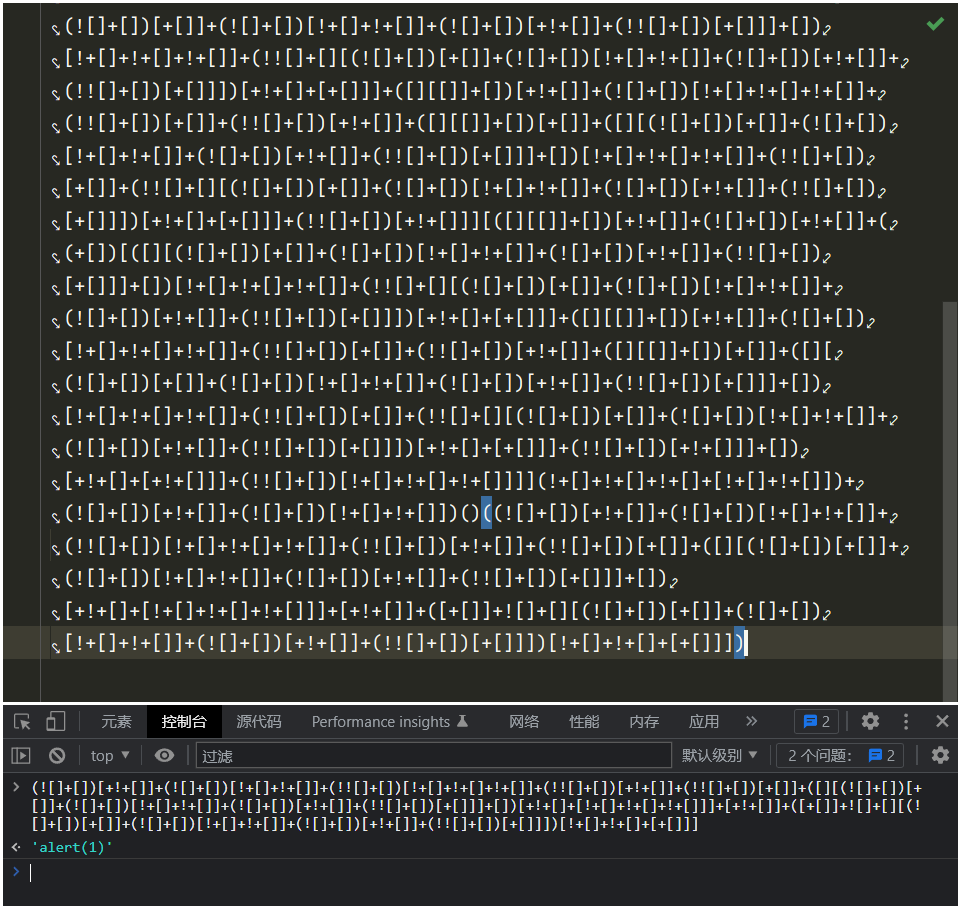Open the issues message icon with badge 2
The height and width of the screenshot is (909, 961).
click(819, 721)
